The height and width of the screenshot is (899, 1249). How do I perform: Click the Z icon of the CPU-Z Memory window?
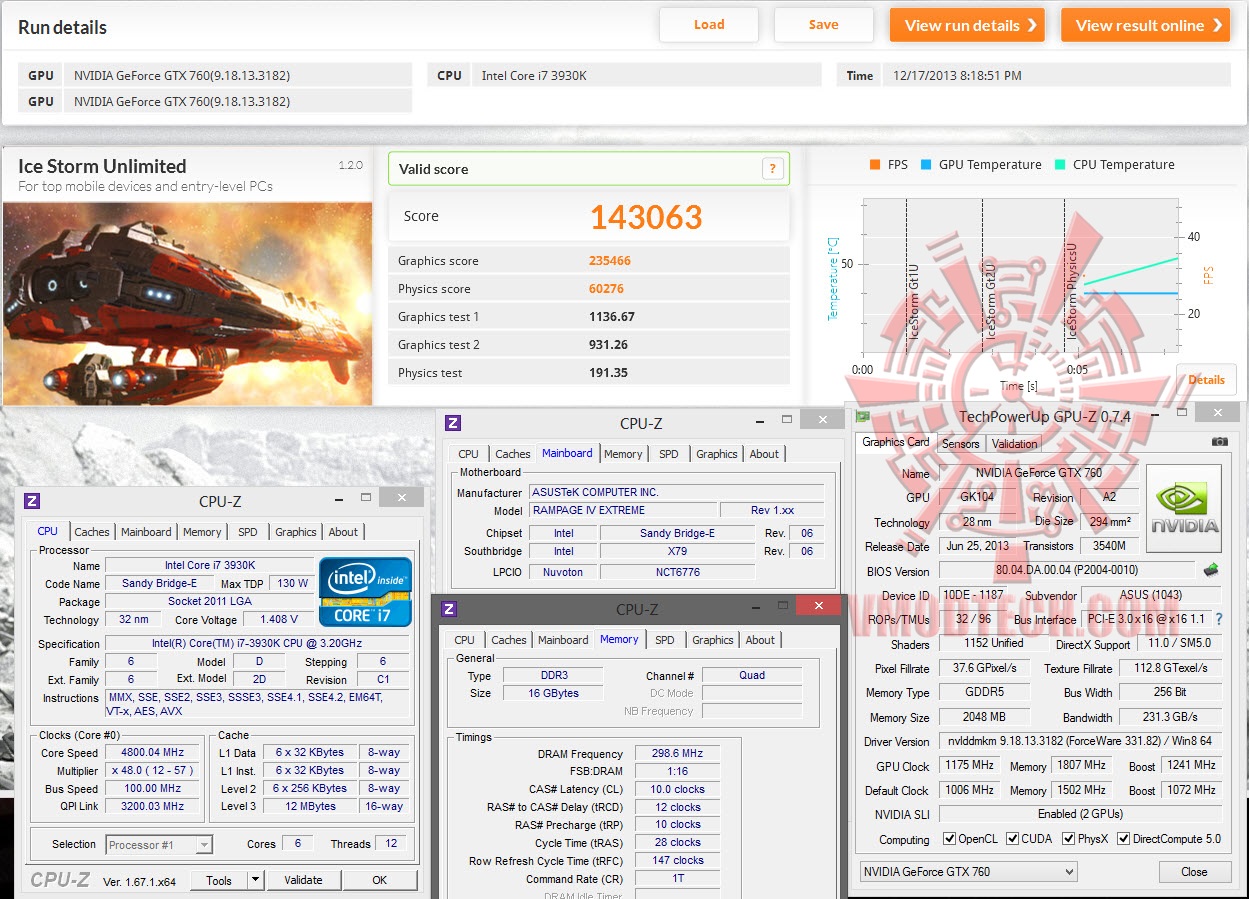pyautogui.click(x=449, y=609)
